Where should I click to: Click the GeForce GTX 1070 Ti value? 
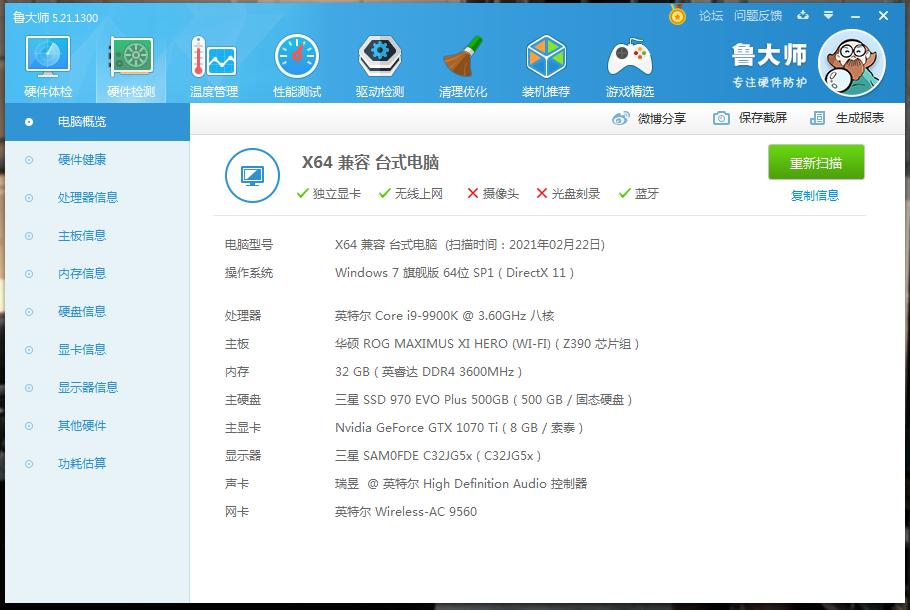tap(459, 428)
